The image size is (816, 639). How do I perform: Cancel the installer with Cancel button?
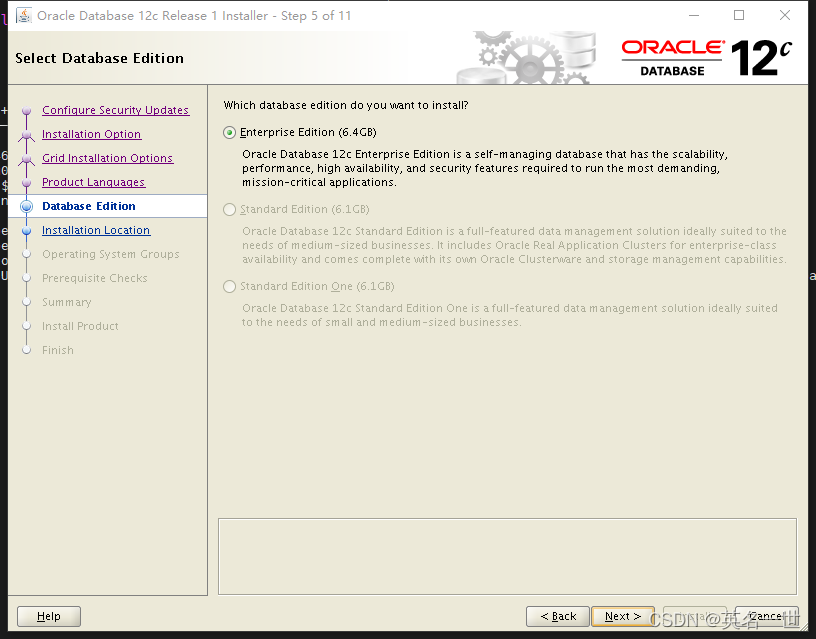767,617
